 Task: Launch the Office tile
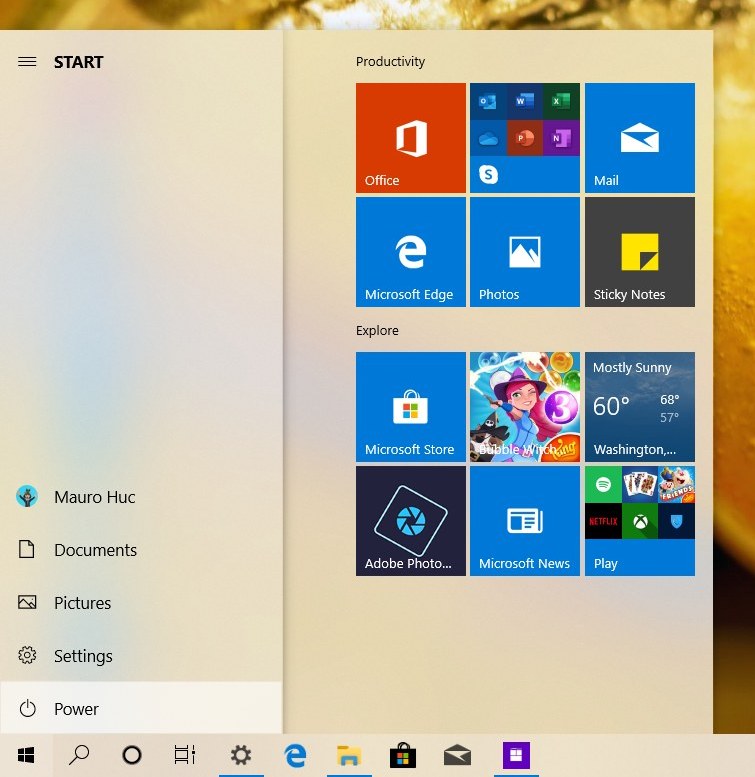pos(411,138)
